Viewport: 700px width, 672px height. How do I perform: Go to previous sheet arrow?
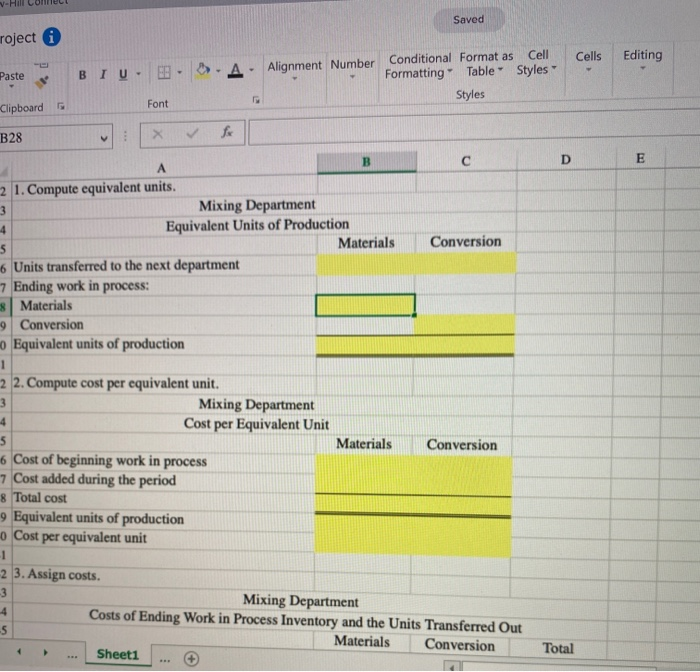pyautogui.click(x=19, y=651)
